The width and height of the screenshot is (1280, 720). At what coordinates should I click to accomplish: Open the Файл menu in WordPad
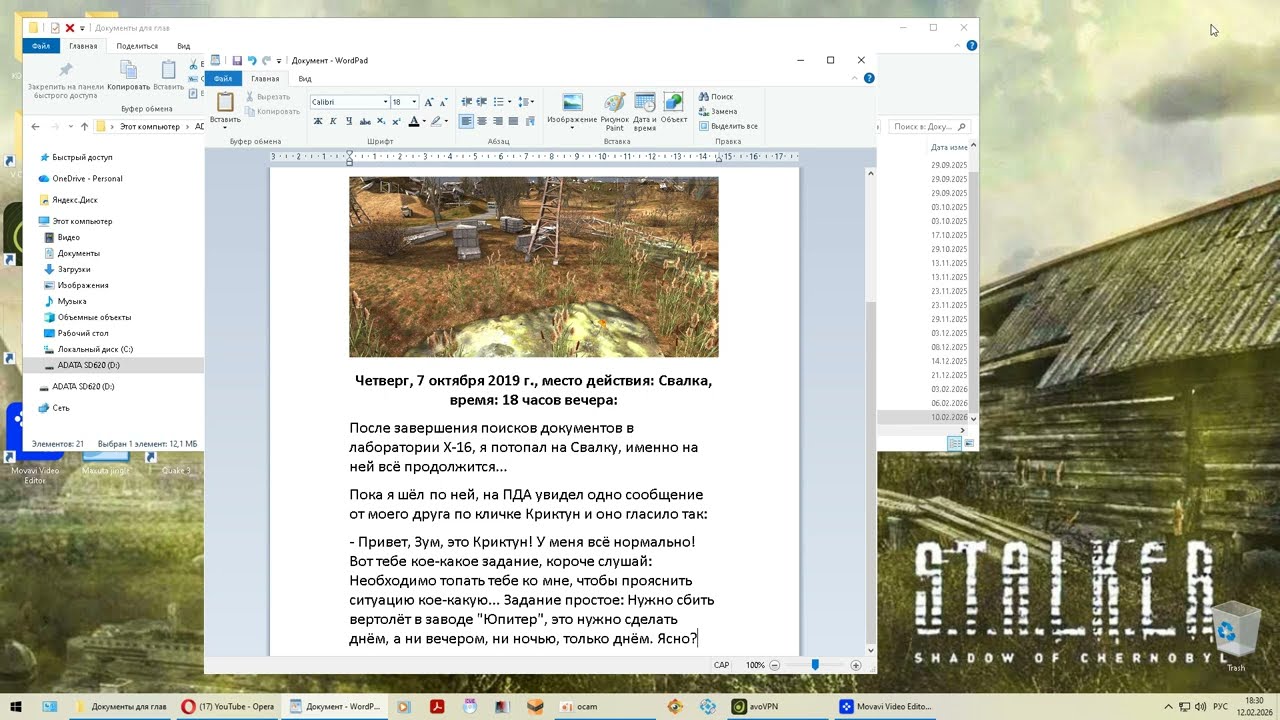pyautogui.click(x=223, y=78)
